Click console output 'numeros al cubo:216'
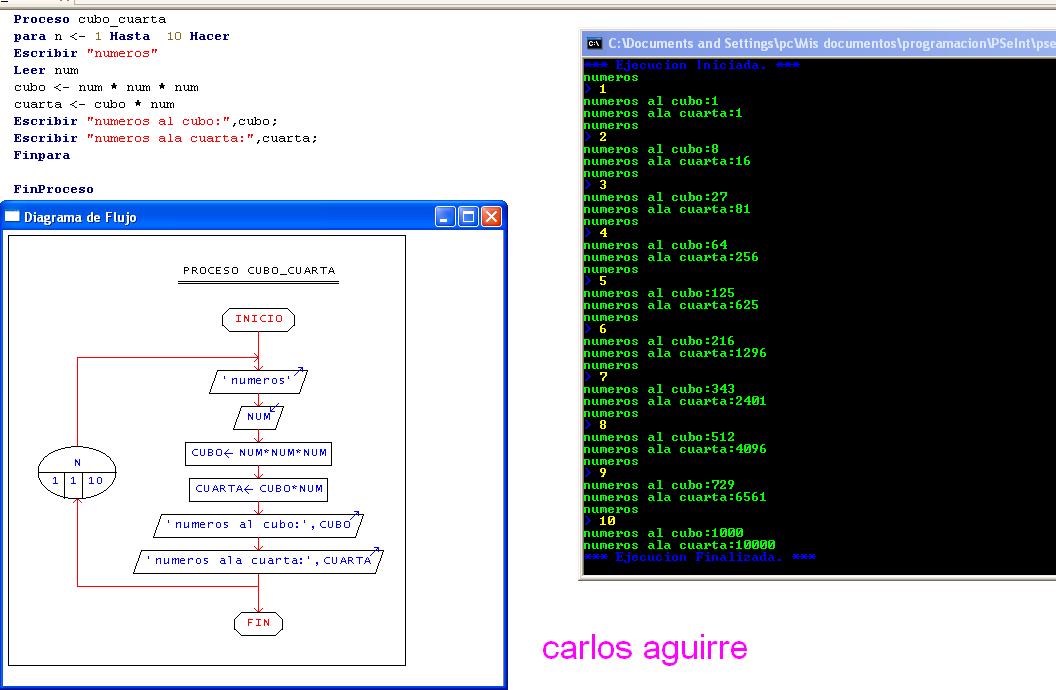 click(659, 341)
